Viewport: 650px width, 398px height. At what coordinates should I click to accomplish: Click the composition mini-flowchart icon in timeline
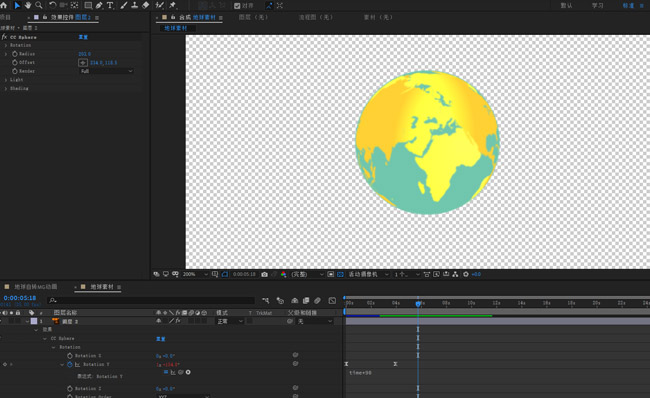click(x=266, y=301)
